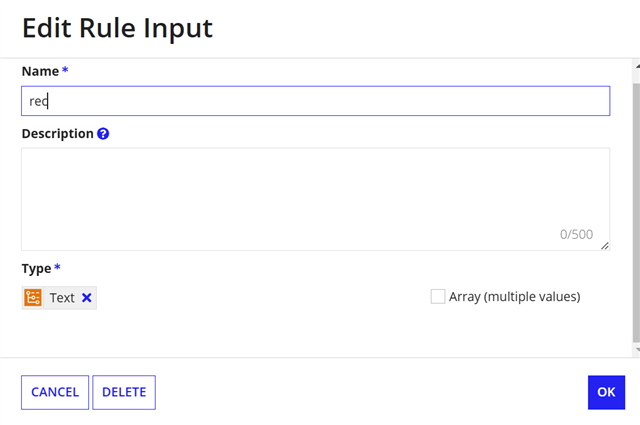Confirm the rule input with OK
640x425 pixels.
click(606, 392)
